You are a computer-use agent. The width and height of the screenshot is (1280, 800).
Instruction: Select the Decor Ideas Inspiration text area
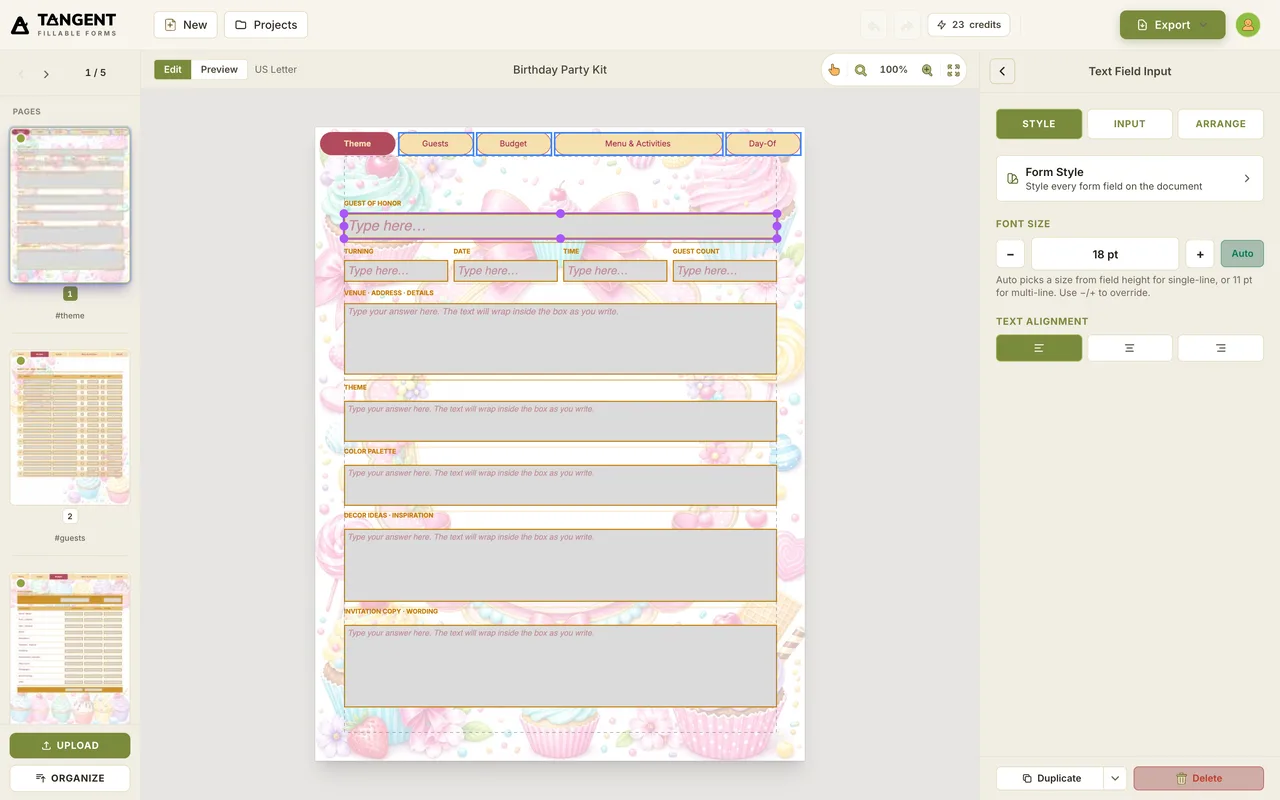560,565
